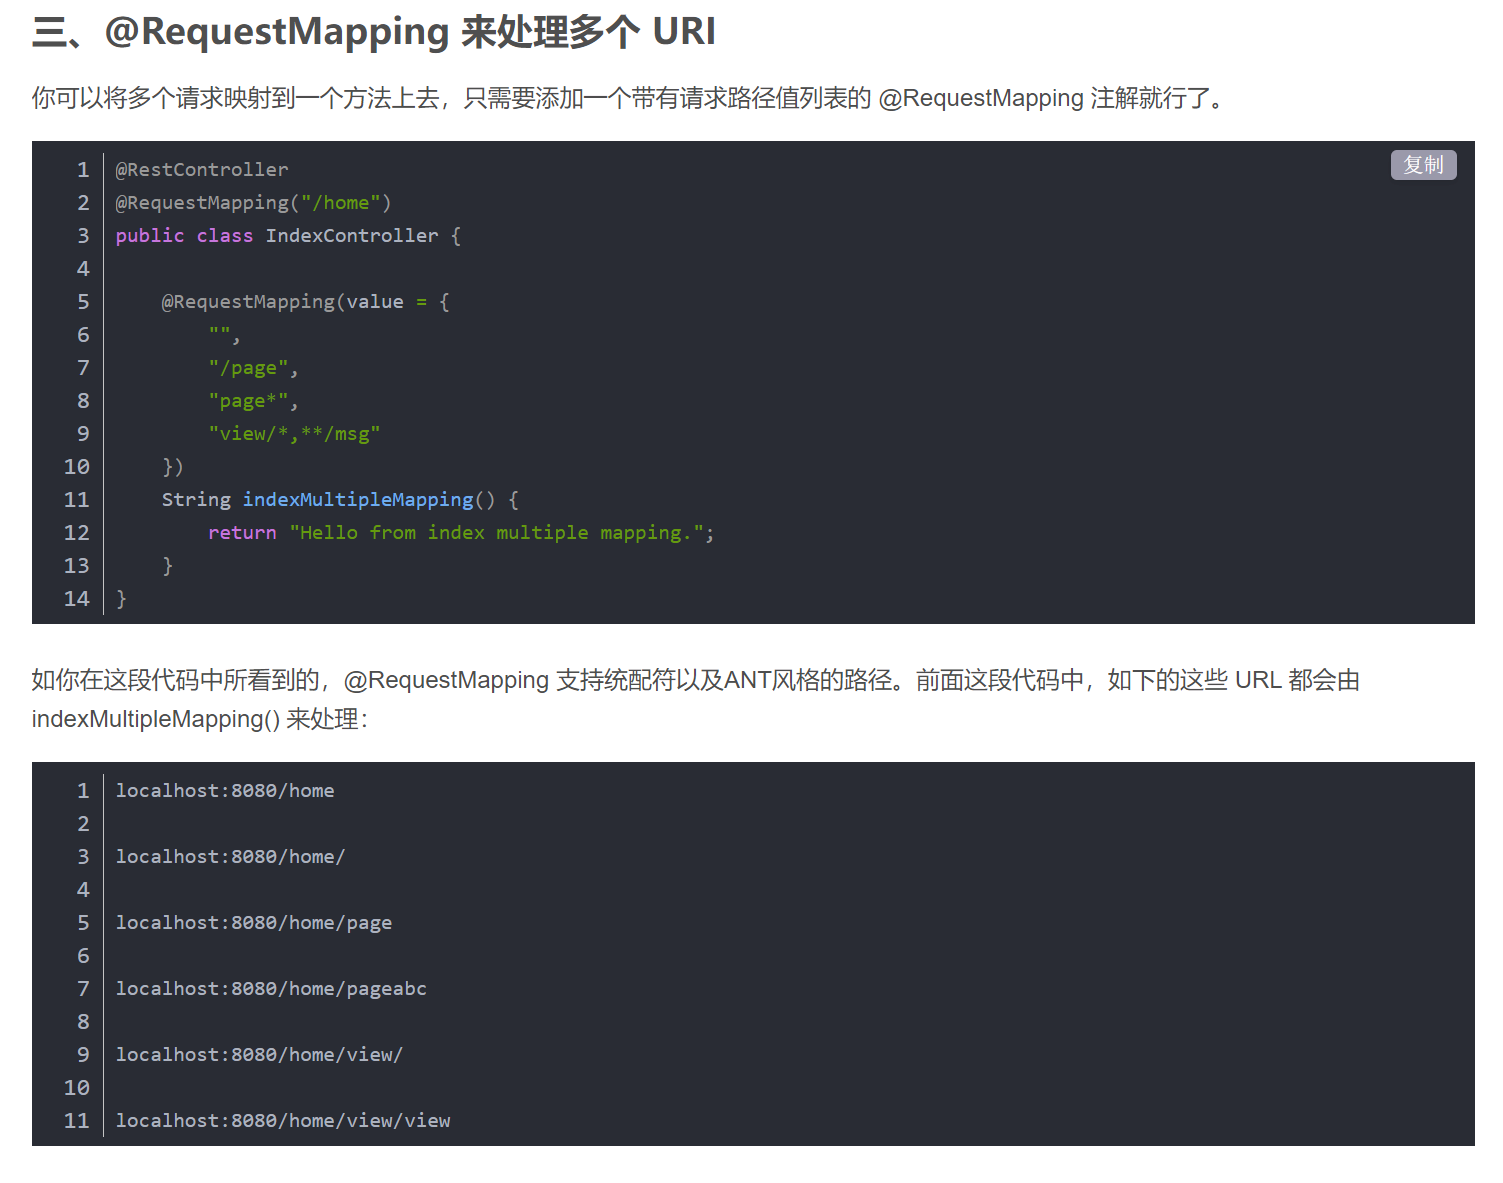Click the 'String indexMultipleMapping() {' method line

pos(340,500)
